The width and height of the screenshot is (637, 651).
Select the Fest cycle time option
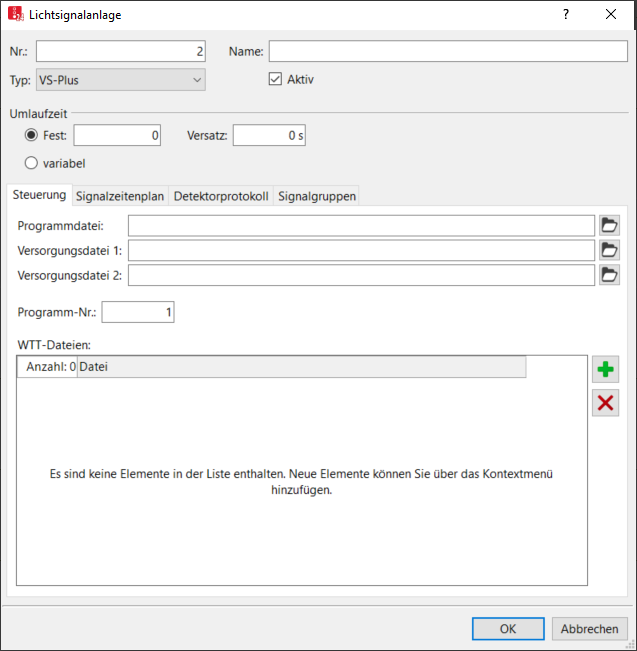[x=32, y=135]
